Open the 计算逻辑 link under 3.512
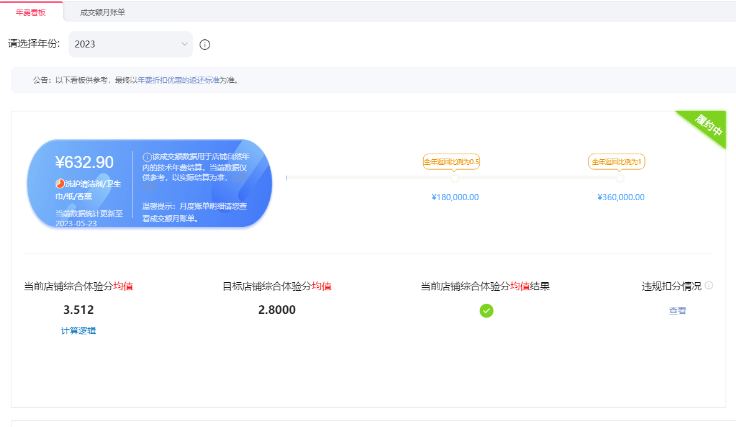736x427 pixels. pyautogui.click(x=78, y=331)
